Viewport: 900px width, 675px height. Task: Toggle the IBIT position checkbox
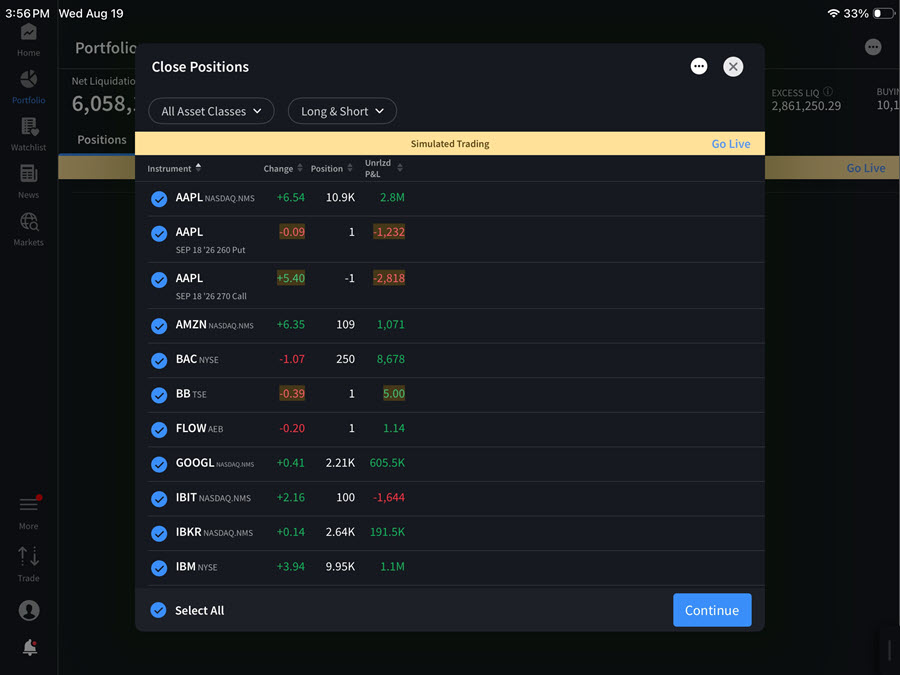coord(159,499)
